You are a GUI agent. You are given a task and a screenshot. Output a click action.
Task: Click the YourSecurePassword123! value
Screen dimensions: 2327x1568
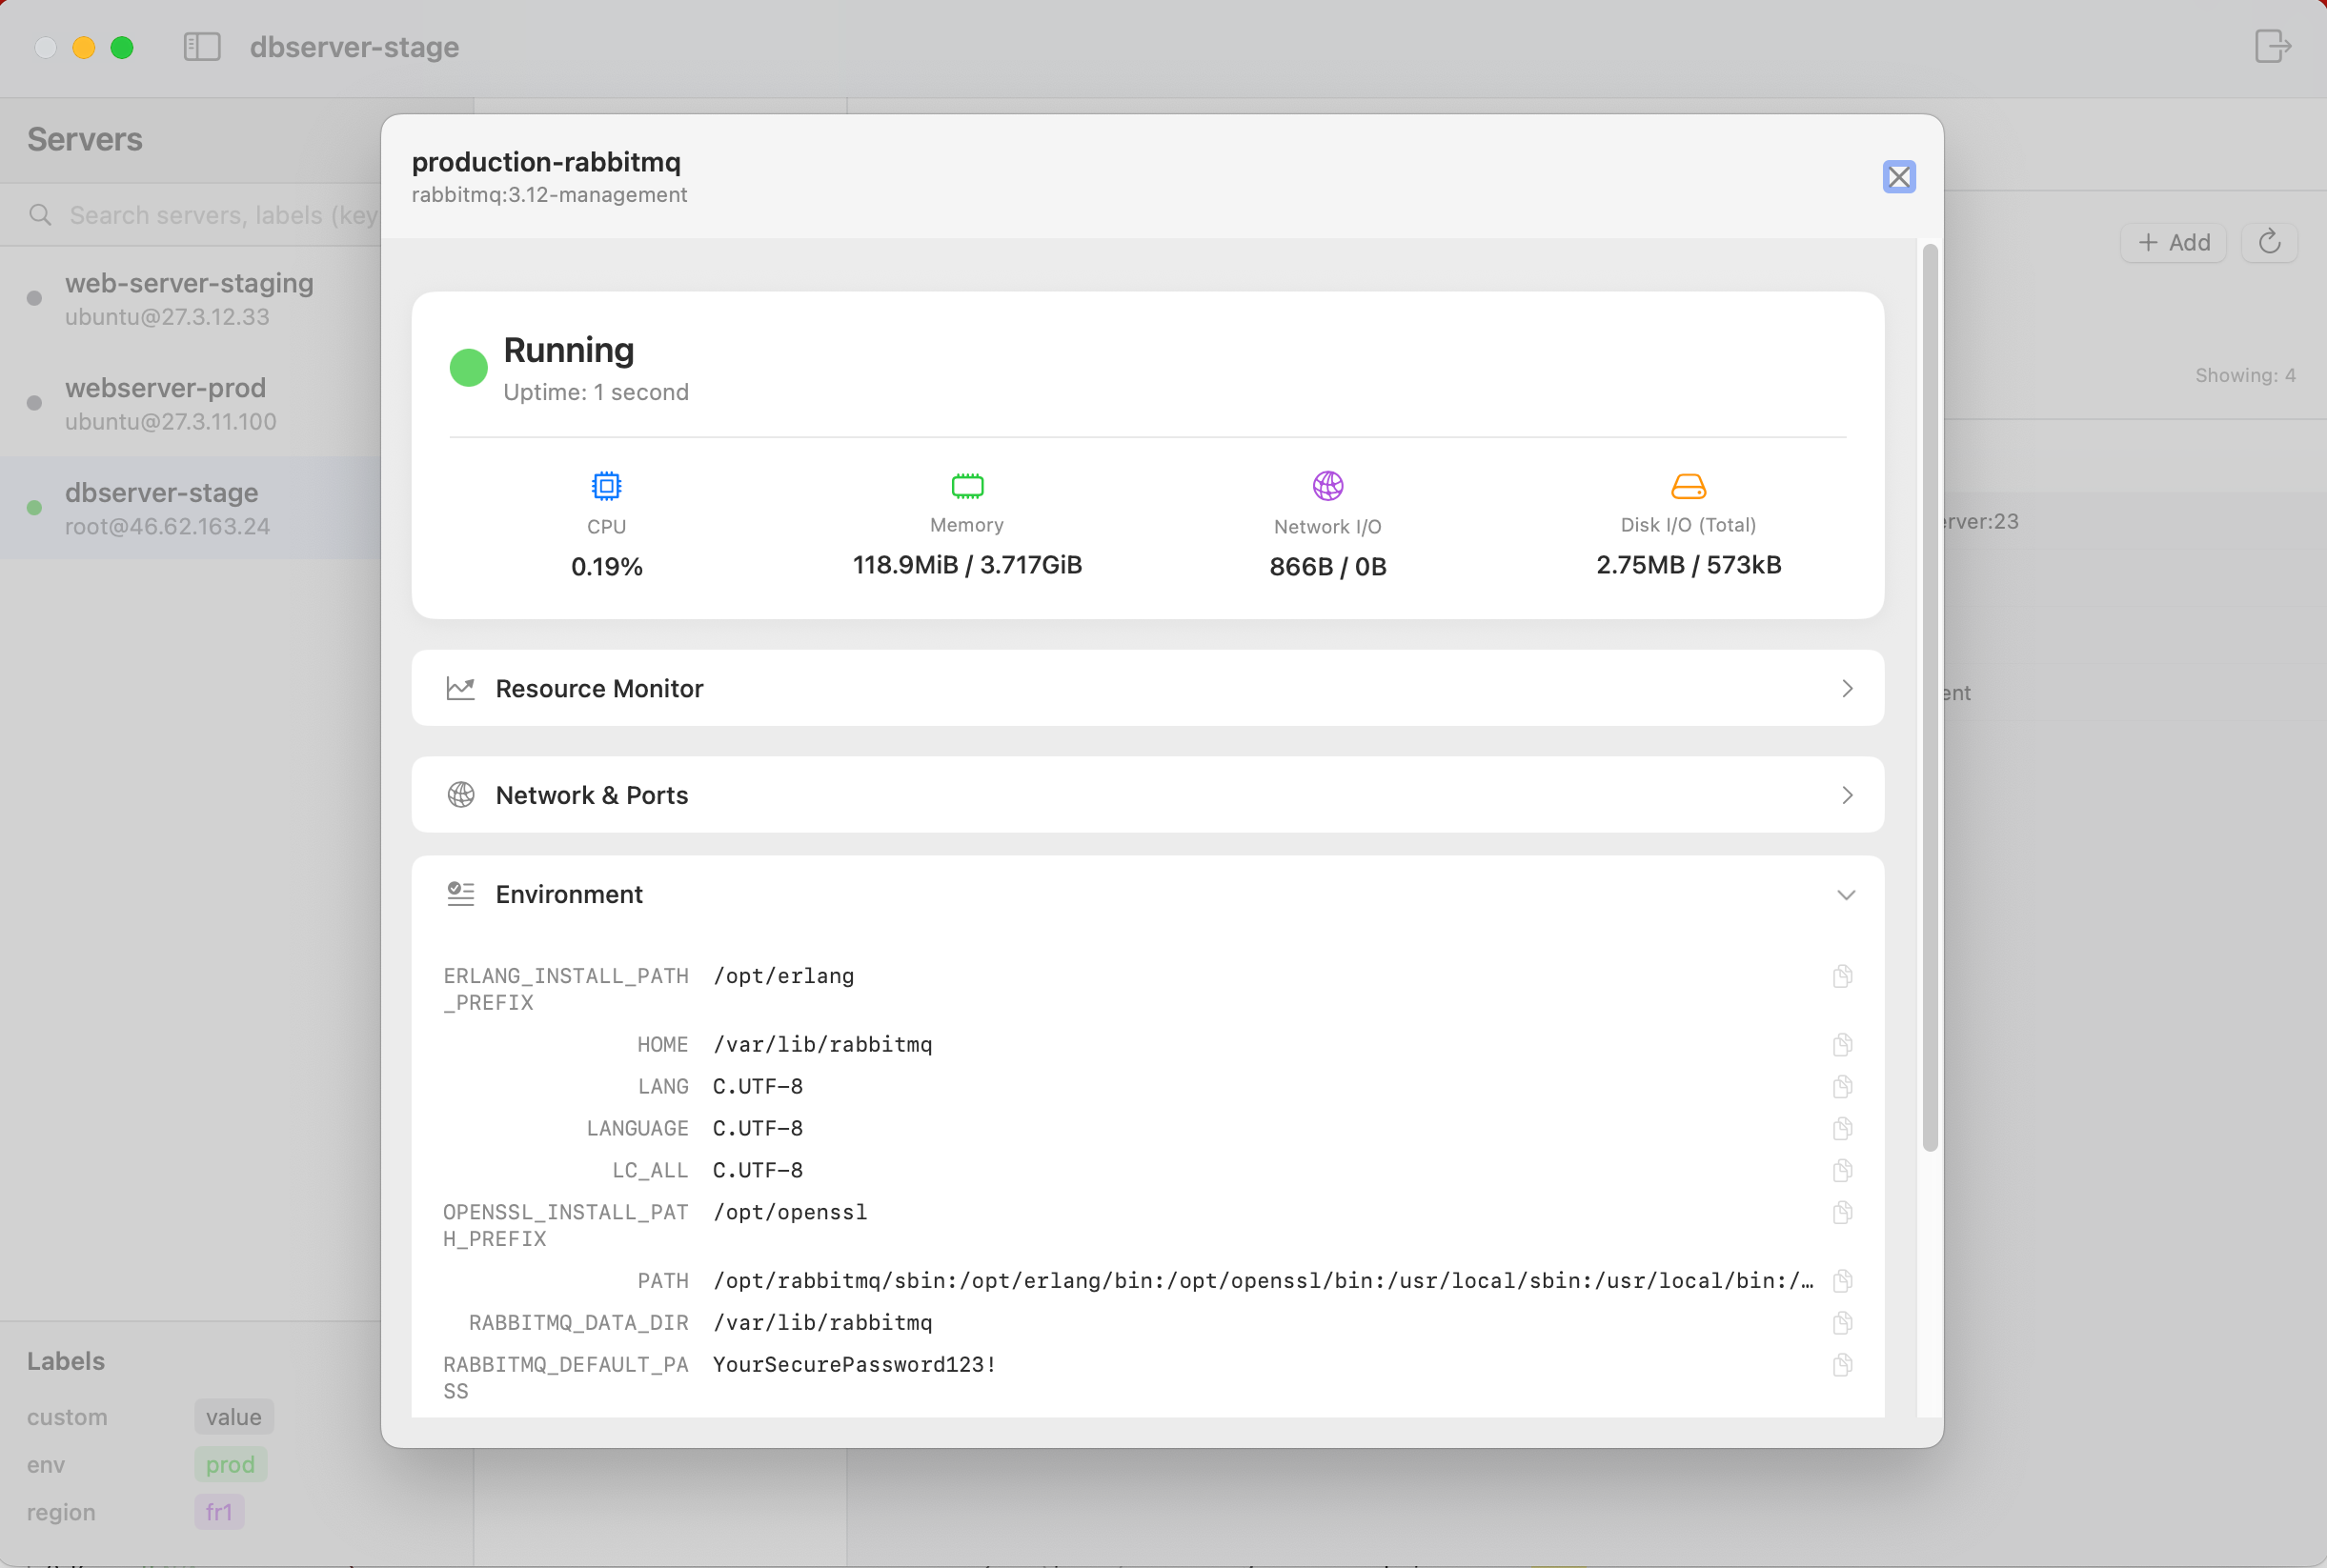click(x=854, y=1365)
